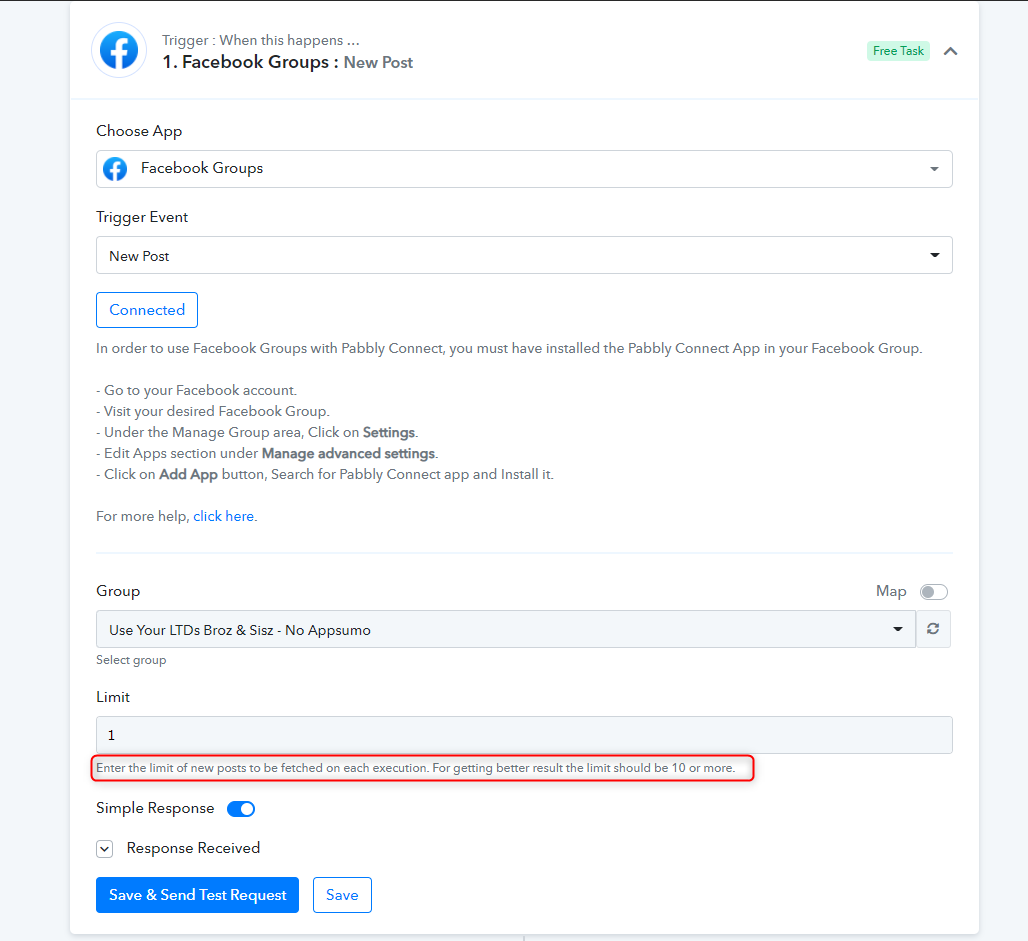Click the Facebook logo in trigger header
Viewport: 1028px width, 941px height.
coord(119,50)
